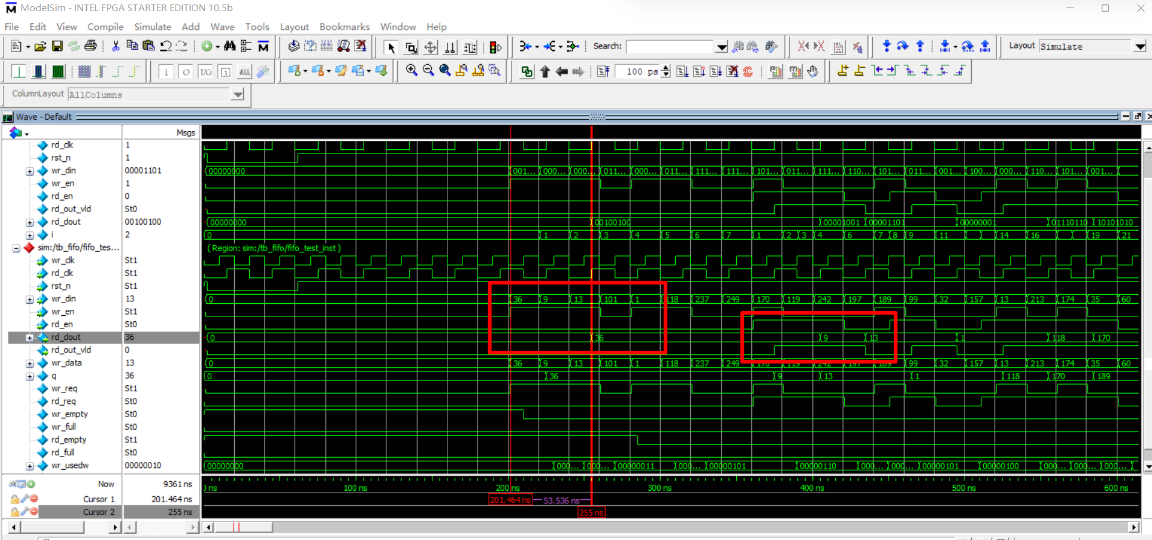Click the Open file folder icon

point(40,46)
